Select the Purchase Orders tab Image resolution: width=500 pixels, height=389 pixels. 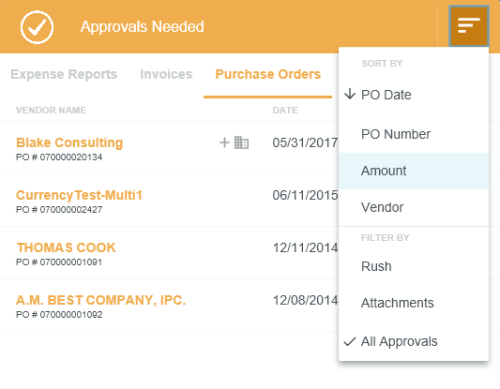[268, 74]
